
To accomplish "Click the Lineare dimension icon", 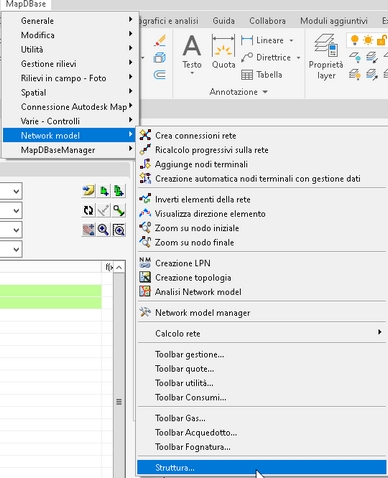I will [247, 40].
